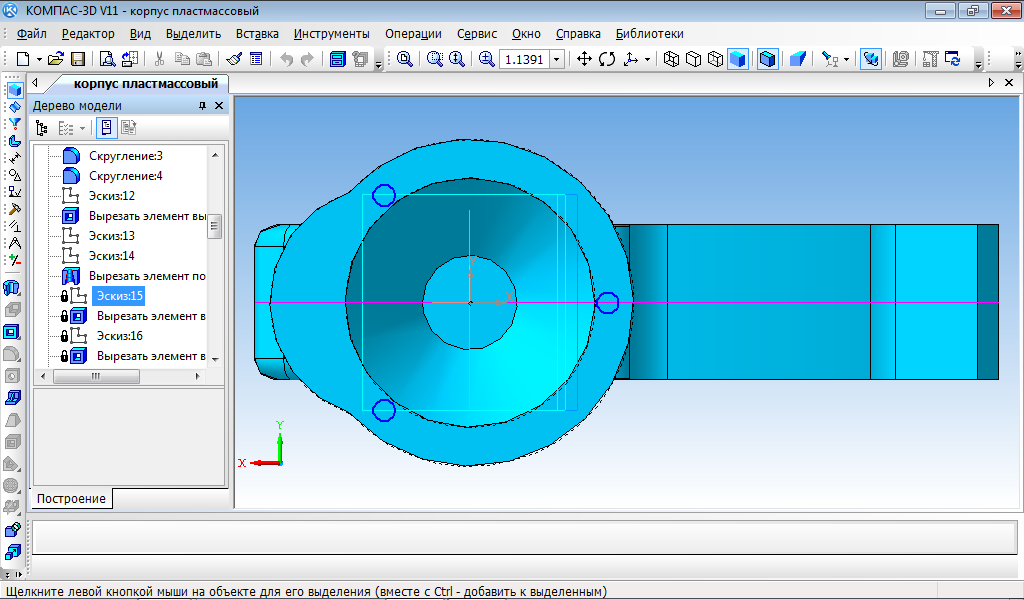Click the Open file folder icon
The width and height of the screenshot is (1024, 600).
click(56, 59)
